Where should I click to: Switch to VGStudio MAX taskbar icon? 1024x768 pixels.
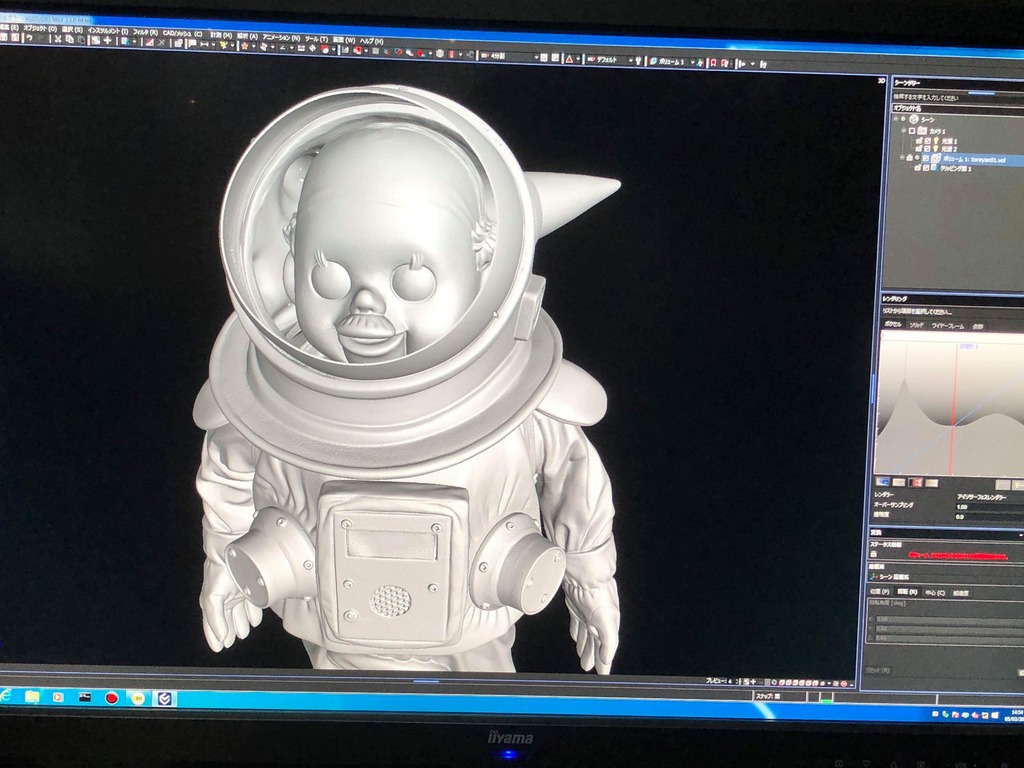click(x=165, y=699)
